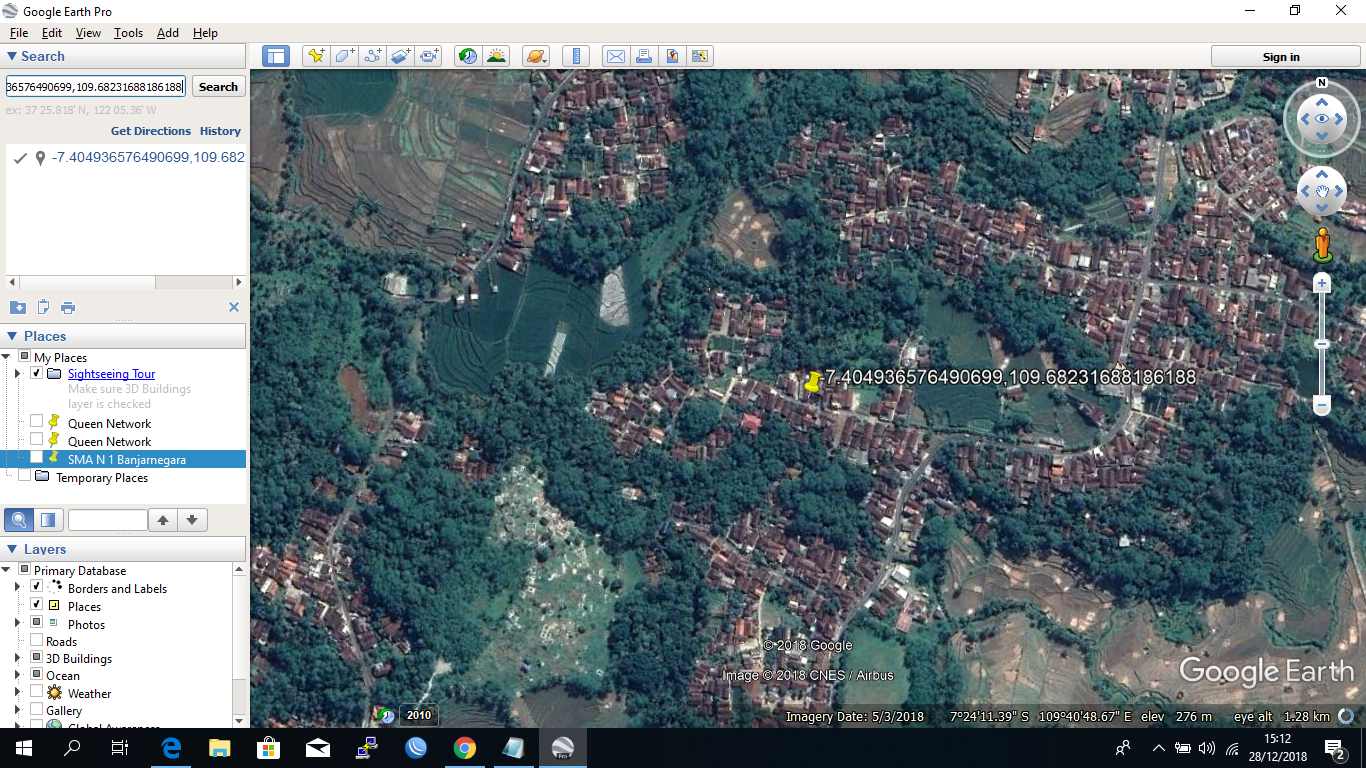This screenshot has height=768, width=1366.
Task: Open Google Chrome from the taskbar
Action: click(x=464, y=748)
